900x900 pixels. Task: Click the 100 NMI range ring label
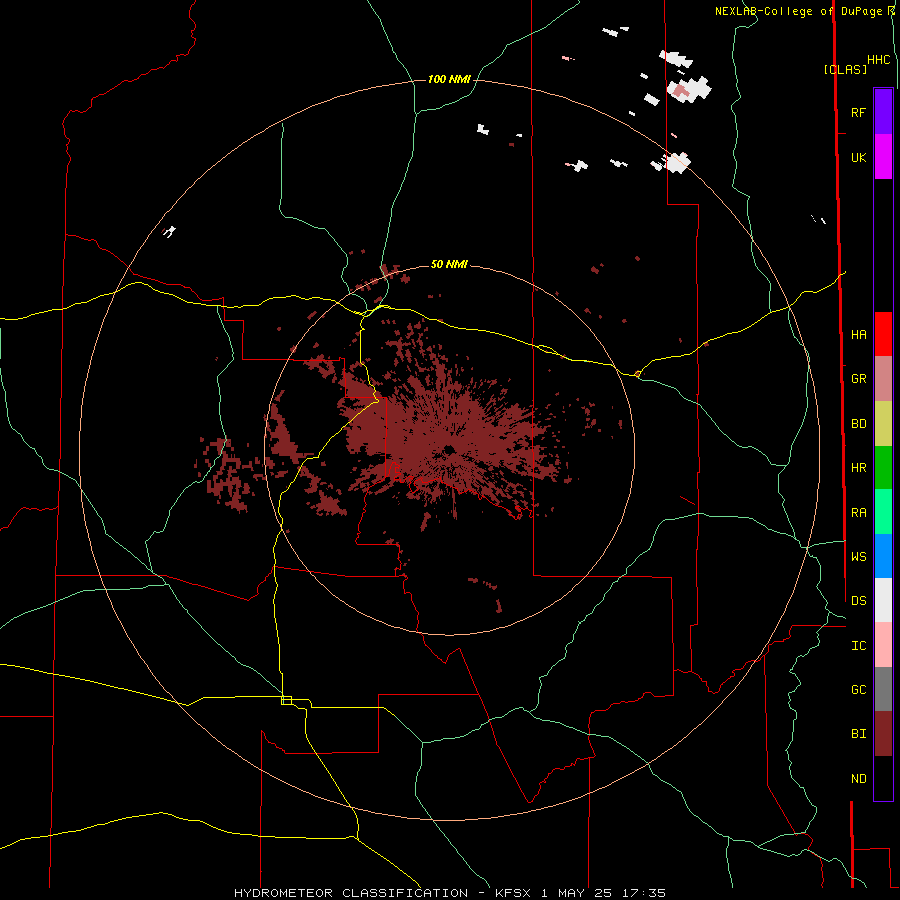pyautogui.click(x=449, y=79)
